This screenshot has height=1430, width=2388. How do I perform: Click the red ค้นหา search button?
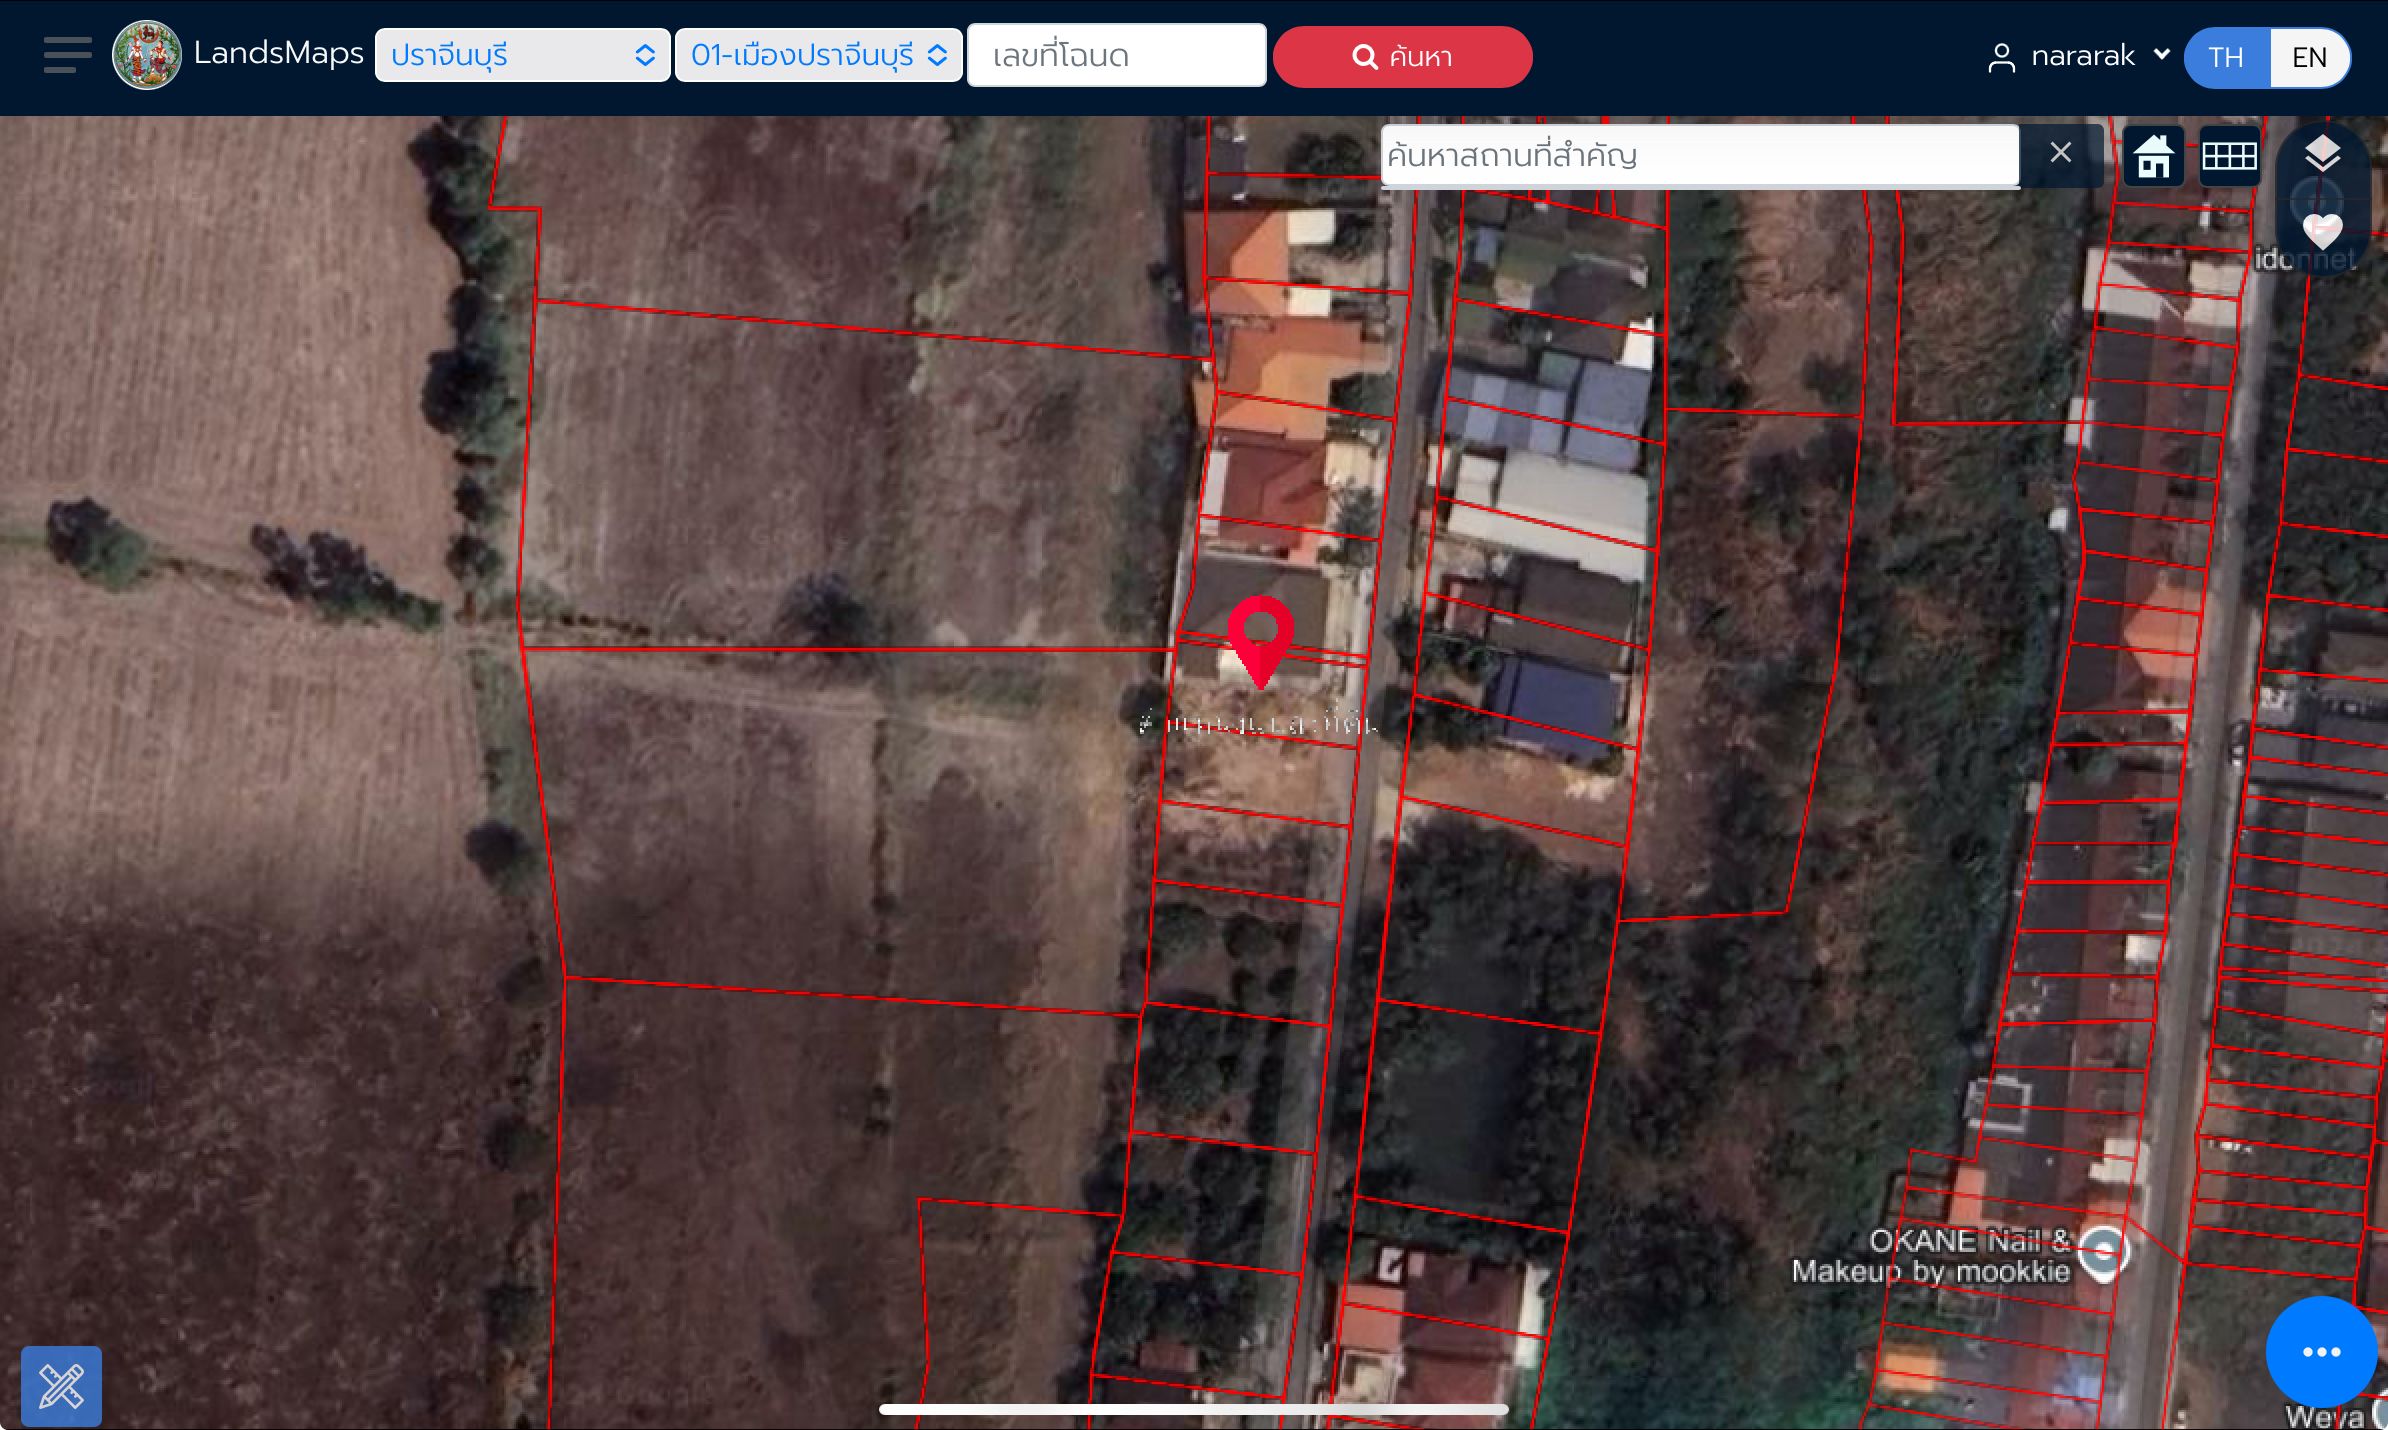(x=1402, y=57)
